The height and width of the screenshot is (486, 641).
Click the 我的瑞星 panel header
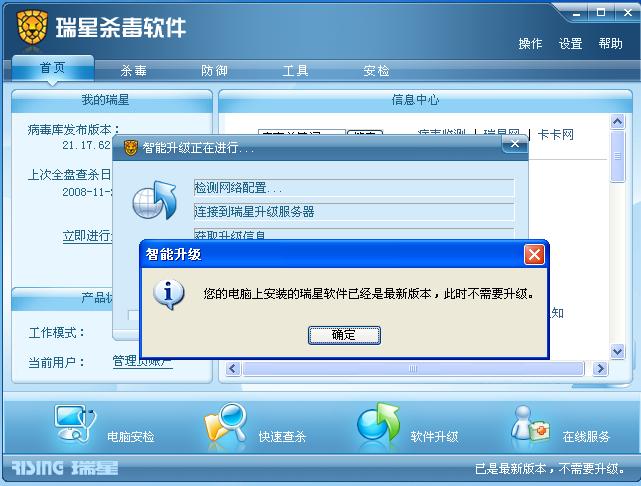coord(112,101)
